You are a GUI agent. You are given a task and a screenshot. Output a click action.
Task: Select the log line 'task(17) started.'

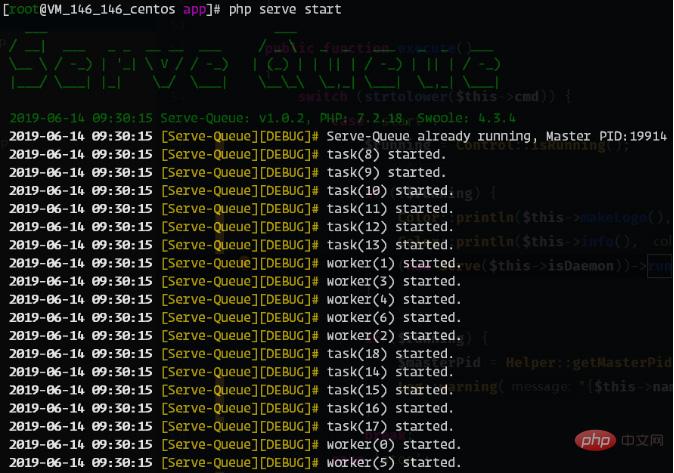pyautogui.click(x=232, y=426)
